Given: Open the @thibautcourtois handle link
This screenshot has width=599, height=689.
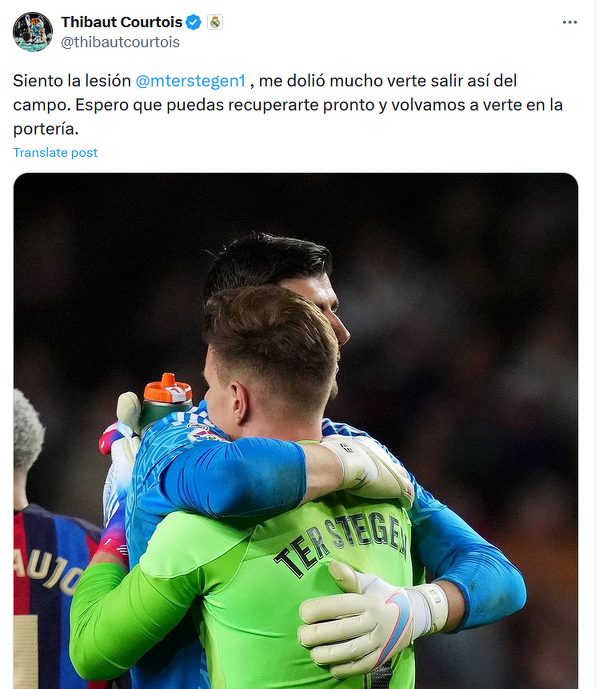Looking at the screenshot, I should 120,42.
